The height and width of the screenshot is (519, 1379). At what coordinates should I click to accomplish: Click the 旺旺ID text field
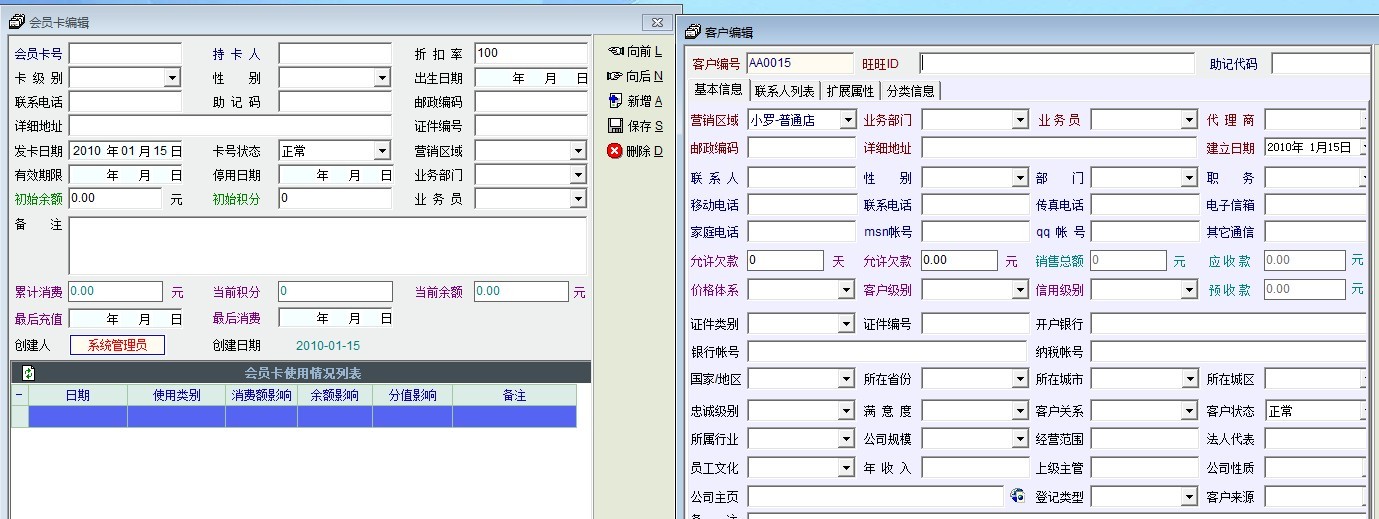point(1056,64)
